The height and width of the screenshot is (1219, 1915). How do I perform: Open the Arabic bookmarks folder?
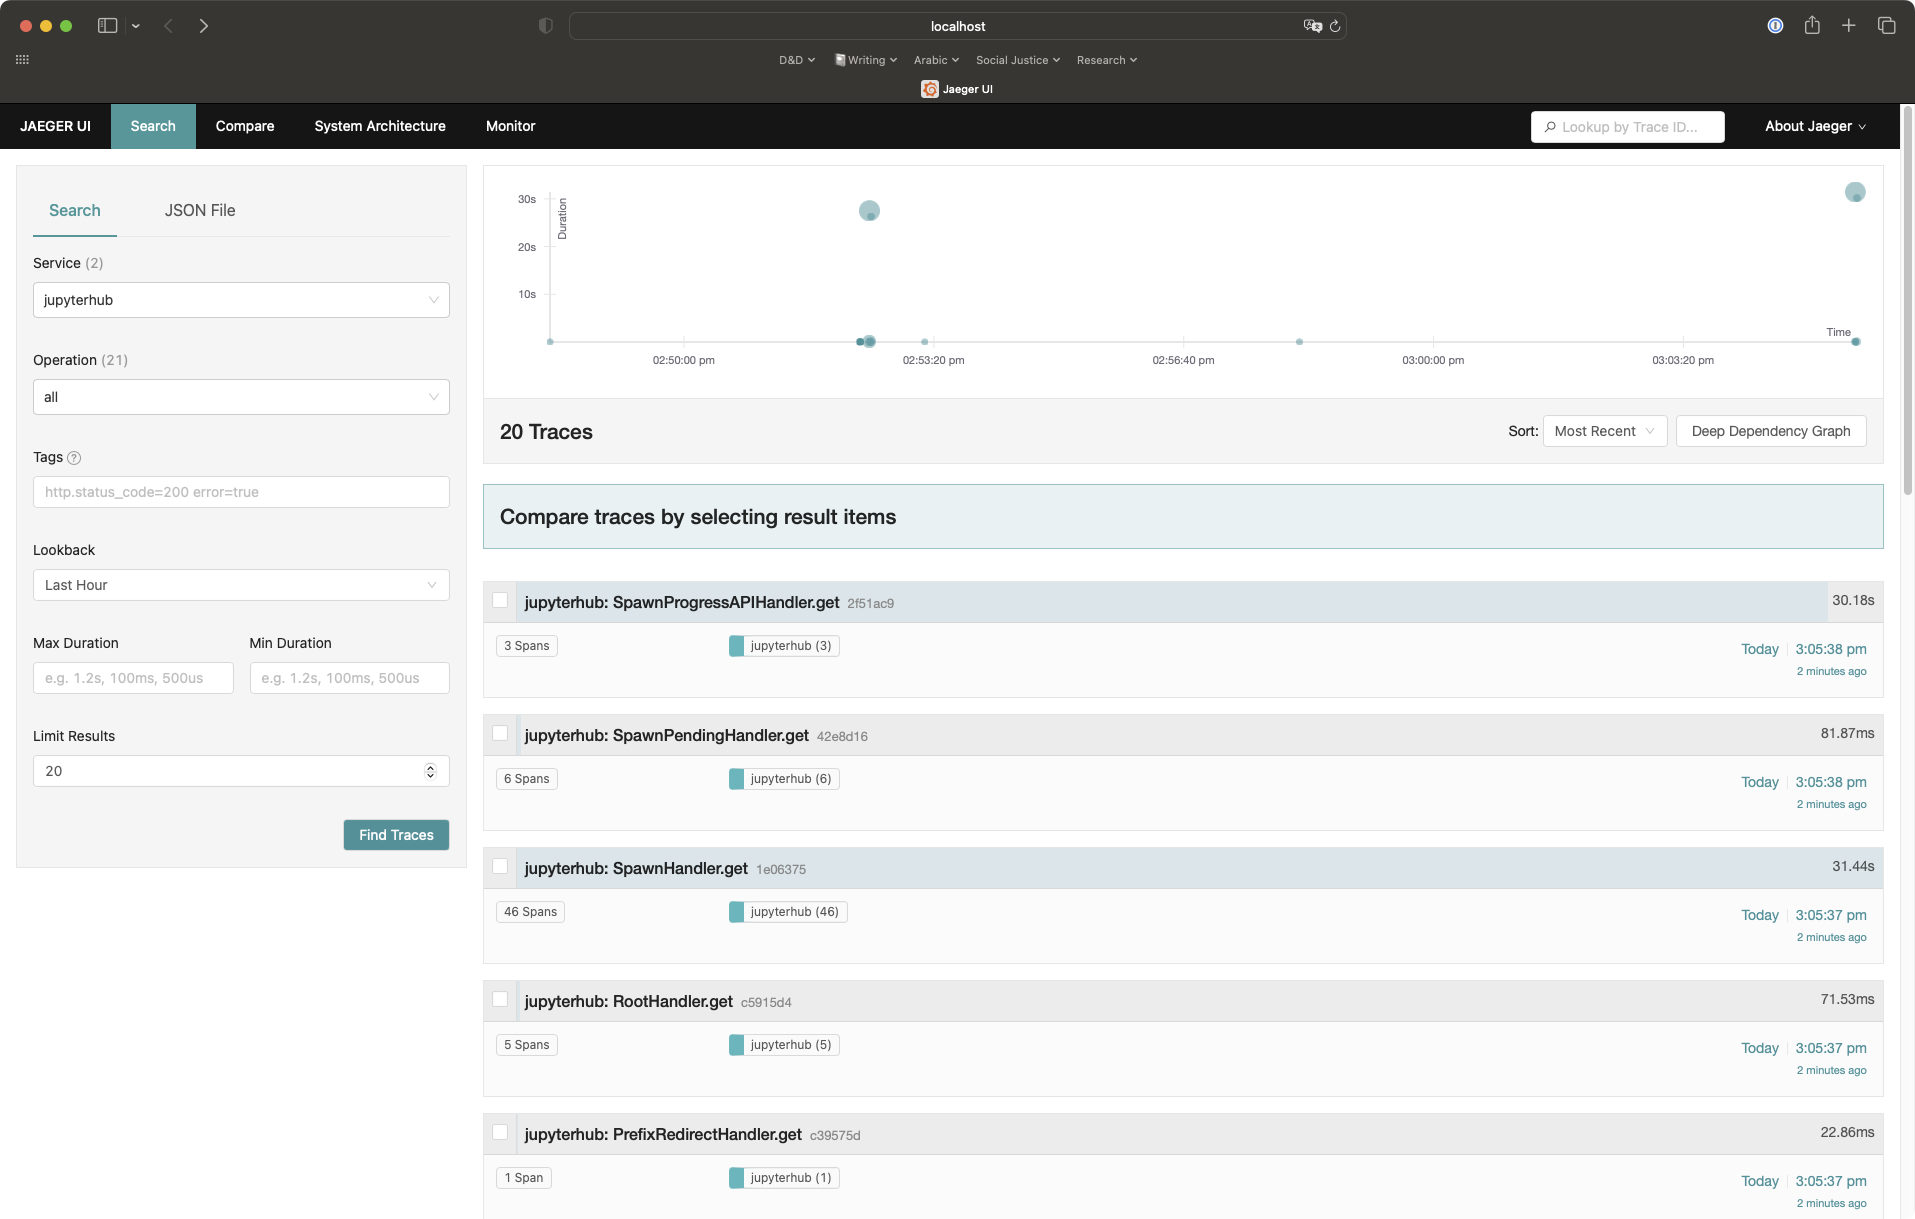coord(936,60)
